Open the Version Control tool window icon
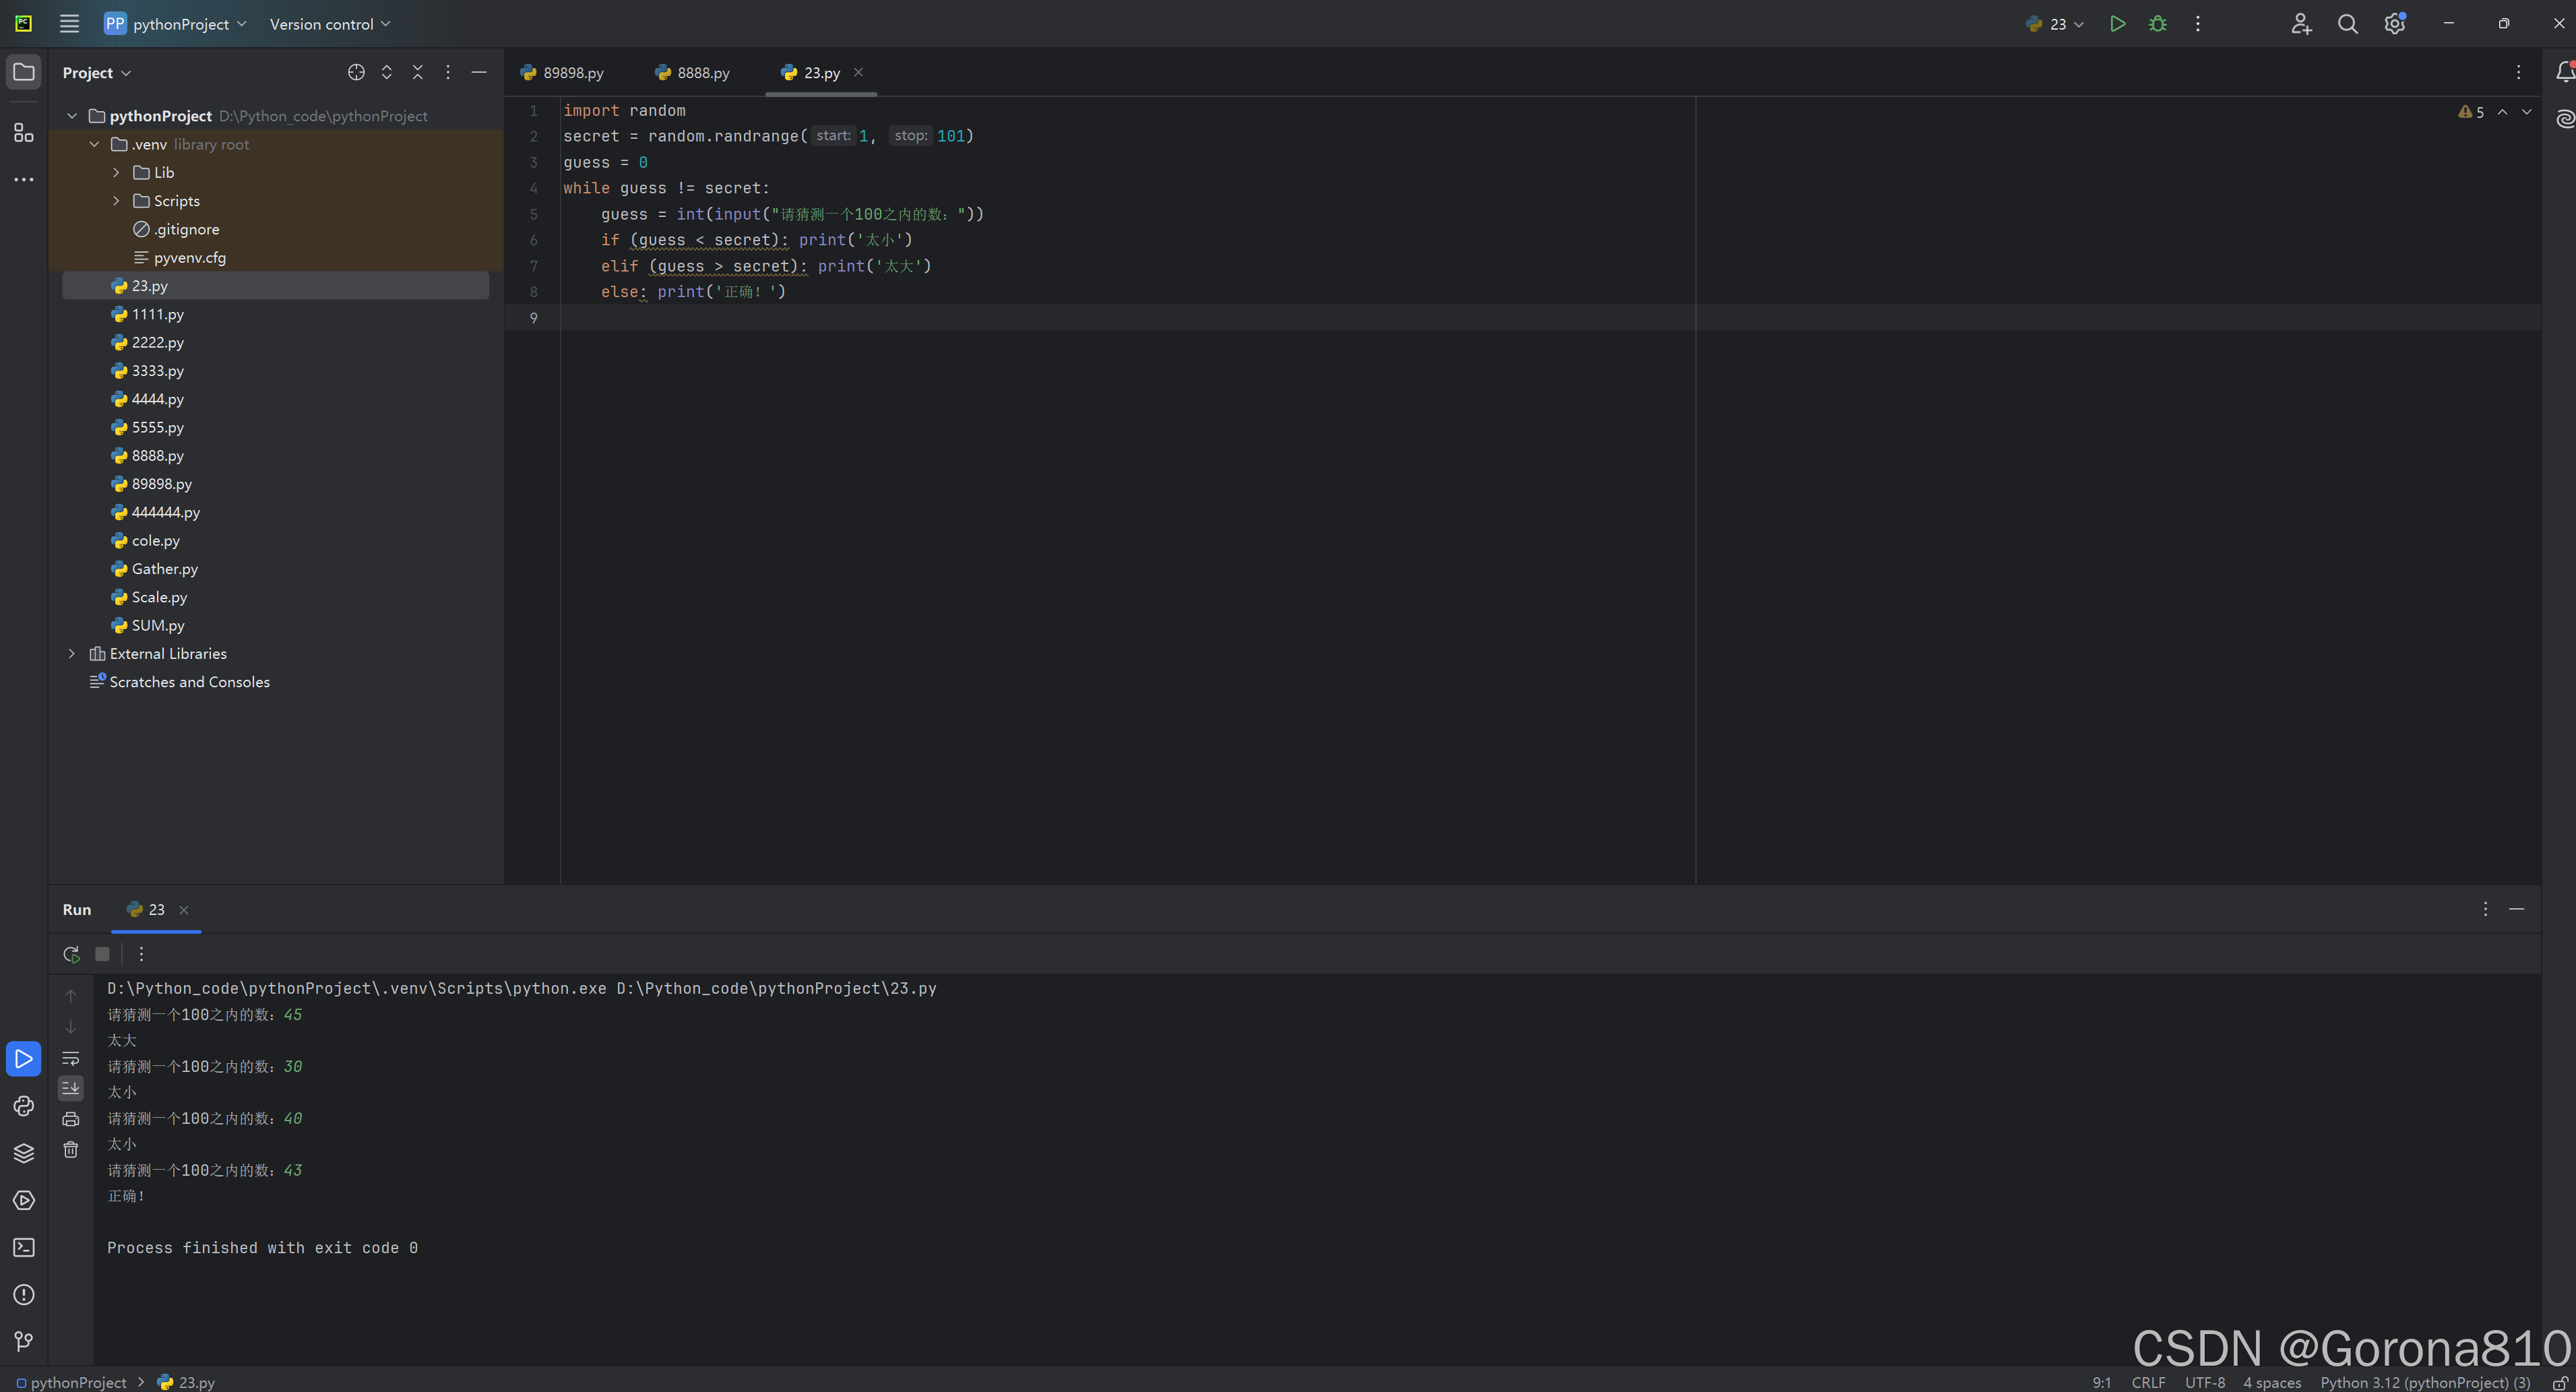Screen dimensions: 2576x1392 pos(24,1341)
